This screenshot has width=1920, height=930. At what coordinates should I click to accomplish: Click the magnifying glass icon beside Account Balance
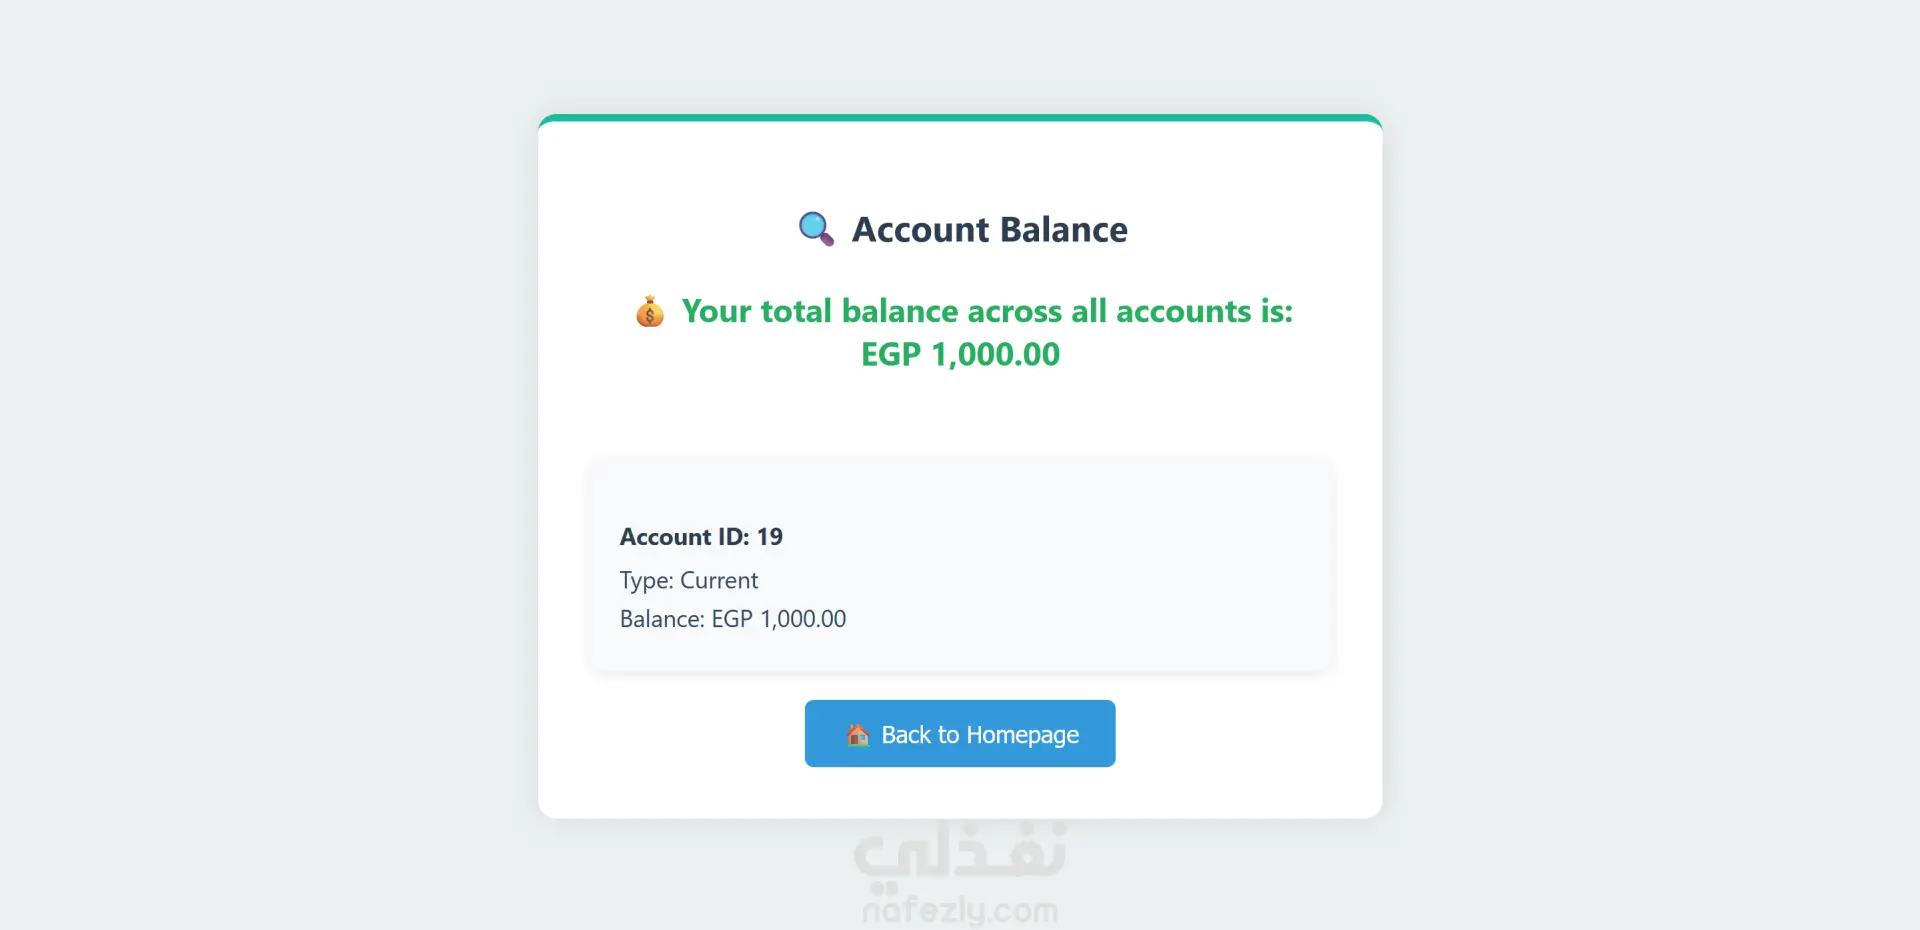click(x=816, y=229)
